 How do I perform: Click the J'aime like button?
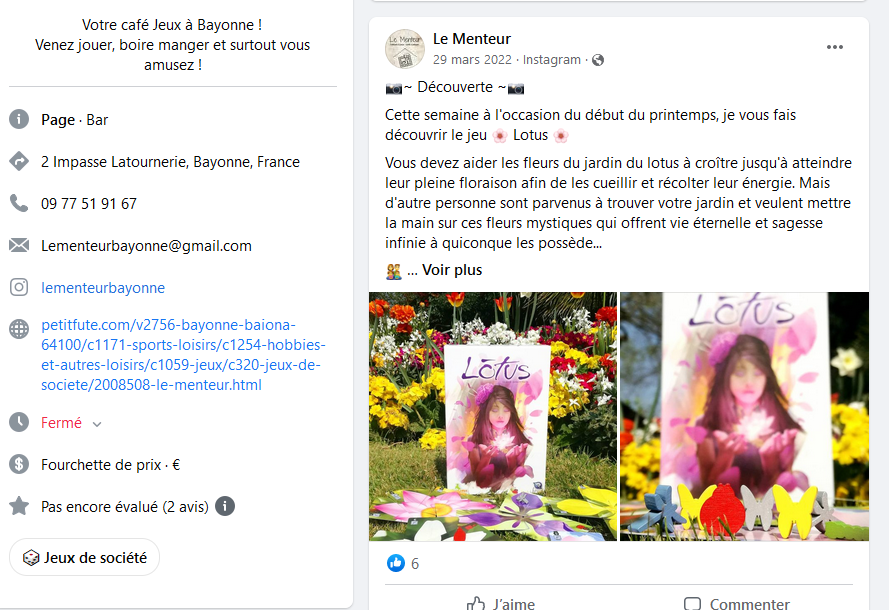(x=501, y=603)
